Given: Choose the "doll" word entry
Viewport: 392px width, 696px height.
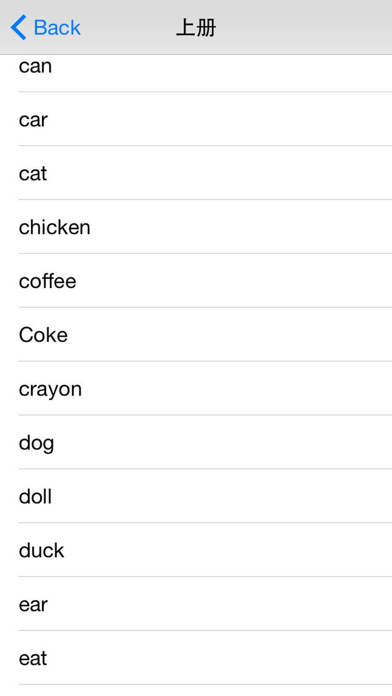Looking at the screenshot, I should point(196,496).
